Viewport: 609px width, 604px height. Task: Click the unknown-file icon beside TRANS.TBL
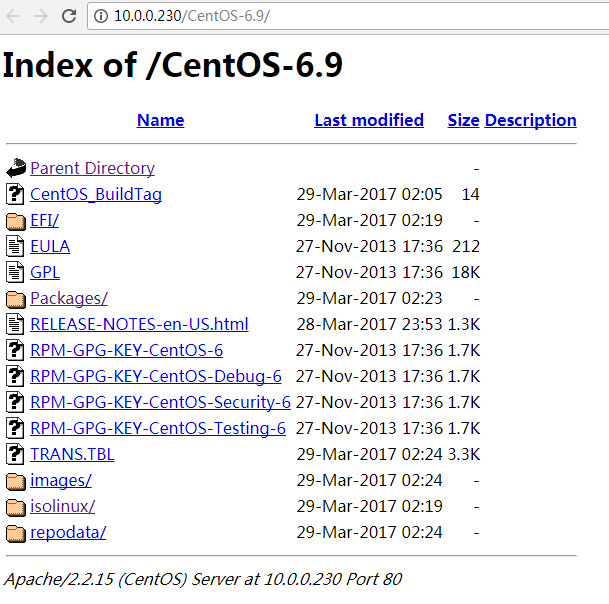click(x=16, y=454)
